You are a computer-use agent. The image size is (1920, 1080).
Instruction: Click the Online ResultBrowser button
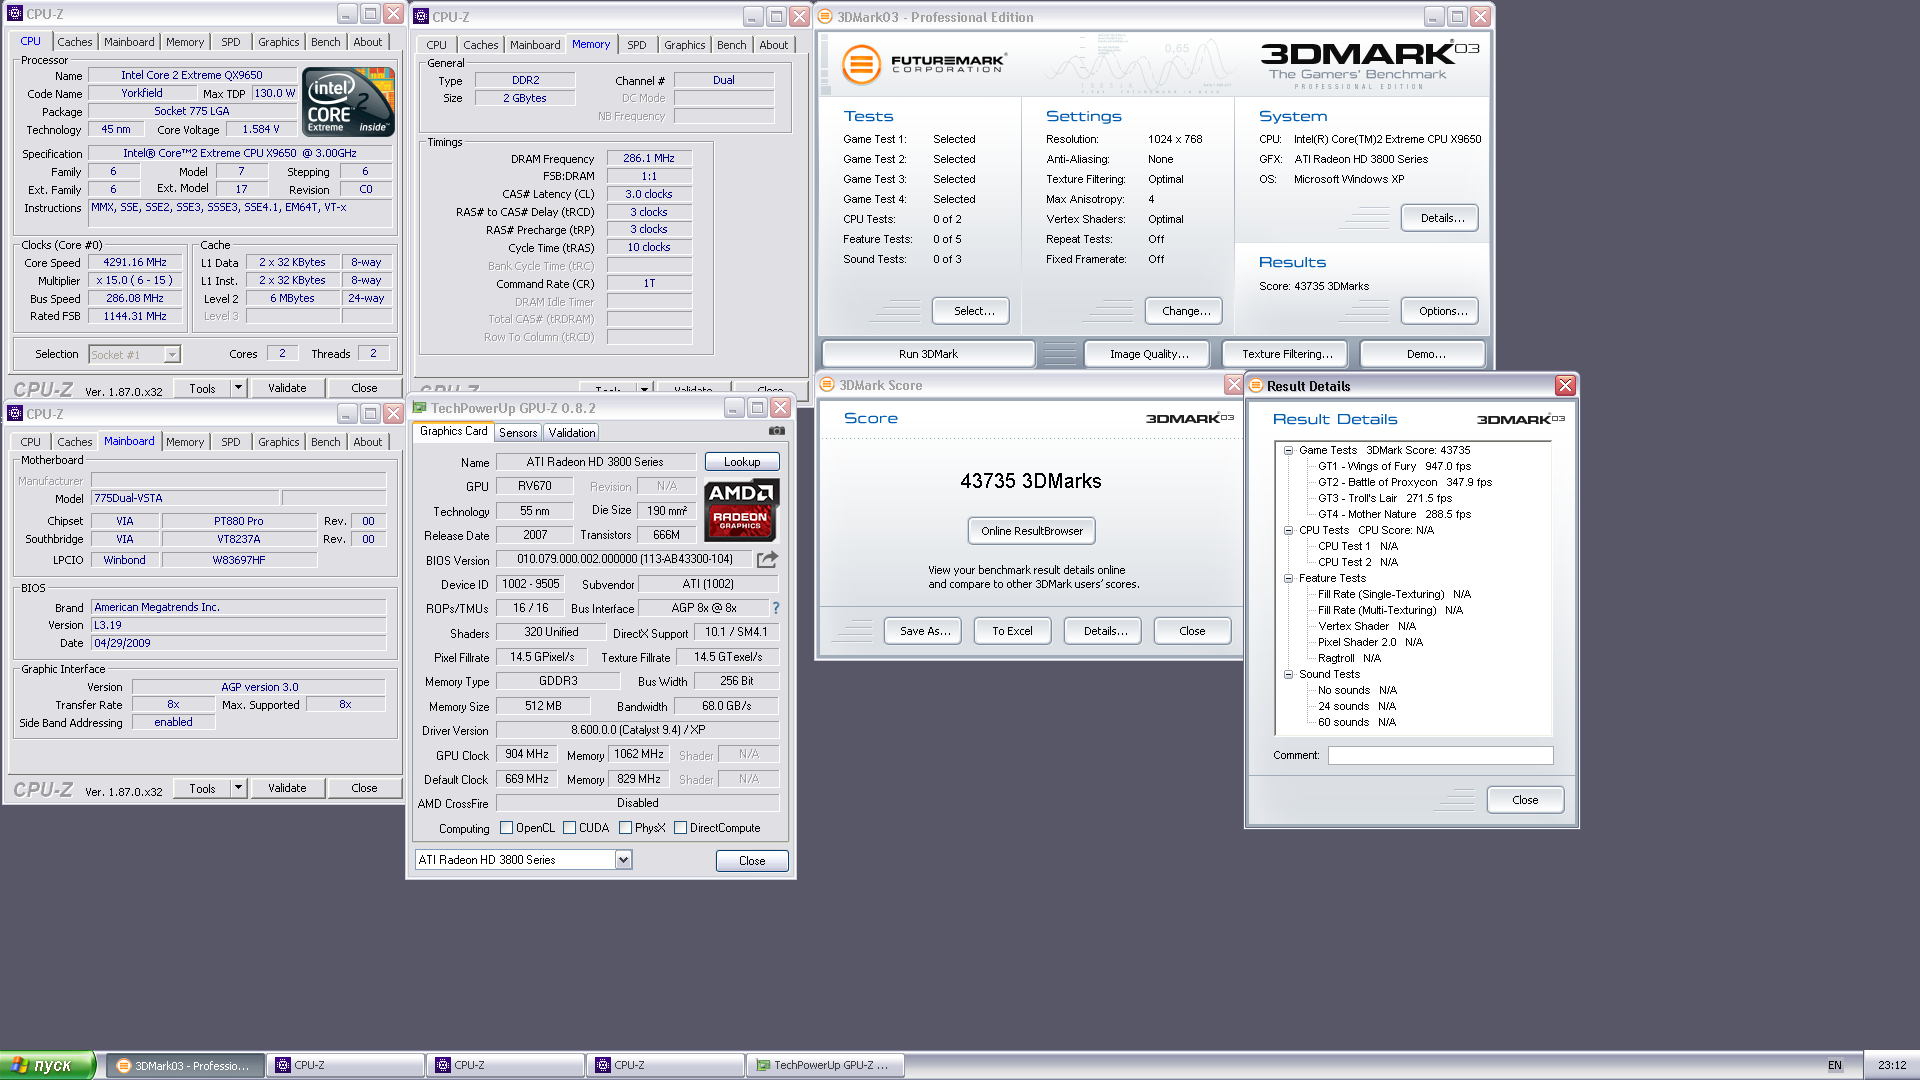point(1031,531)
